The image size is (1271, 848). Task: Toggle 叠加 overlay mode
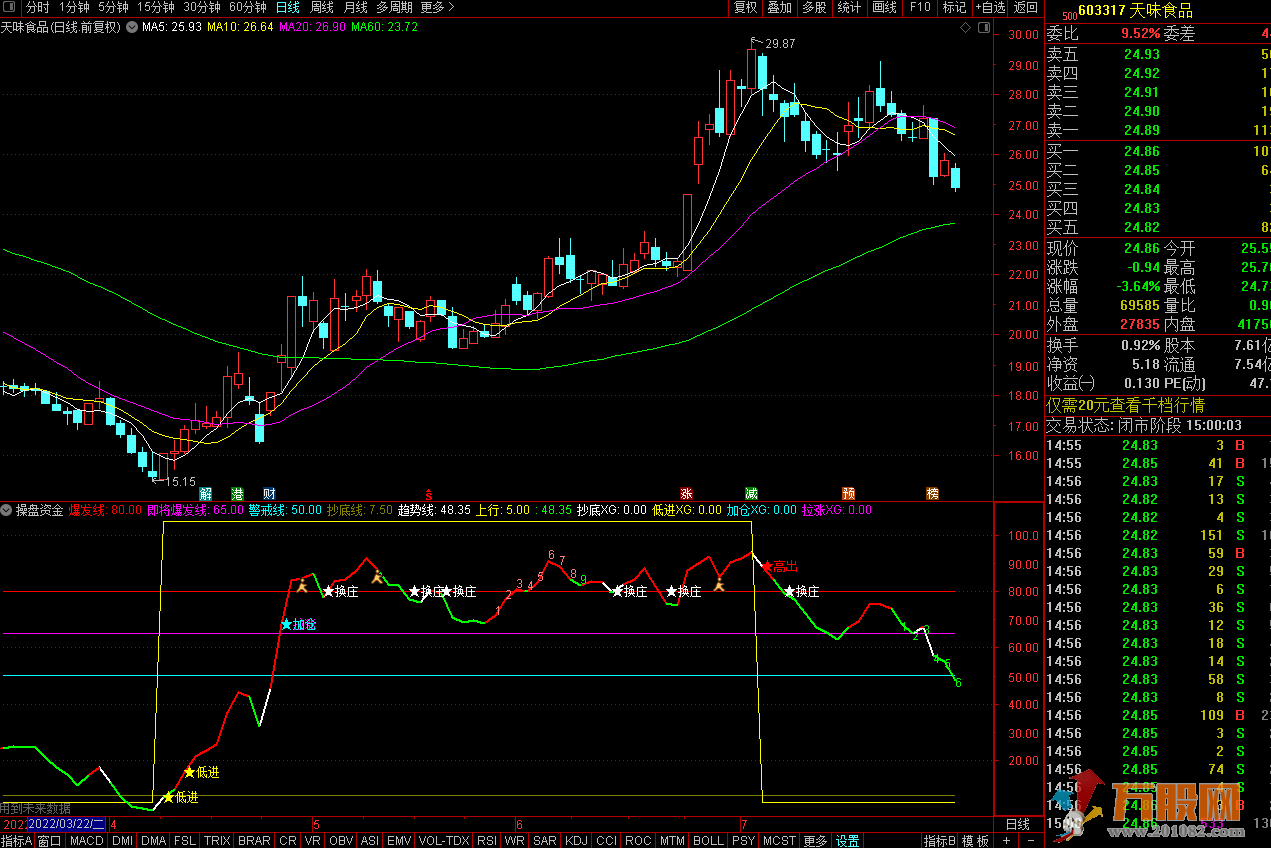[x=779, y=8]
